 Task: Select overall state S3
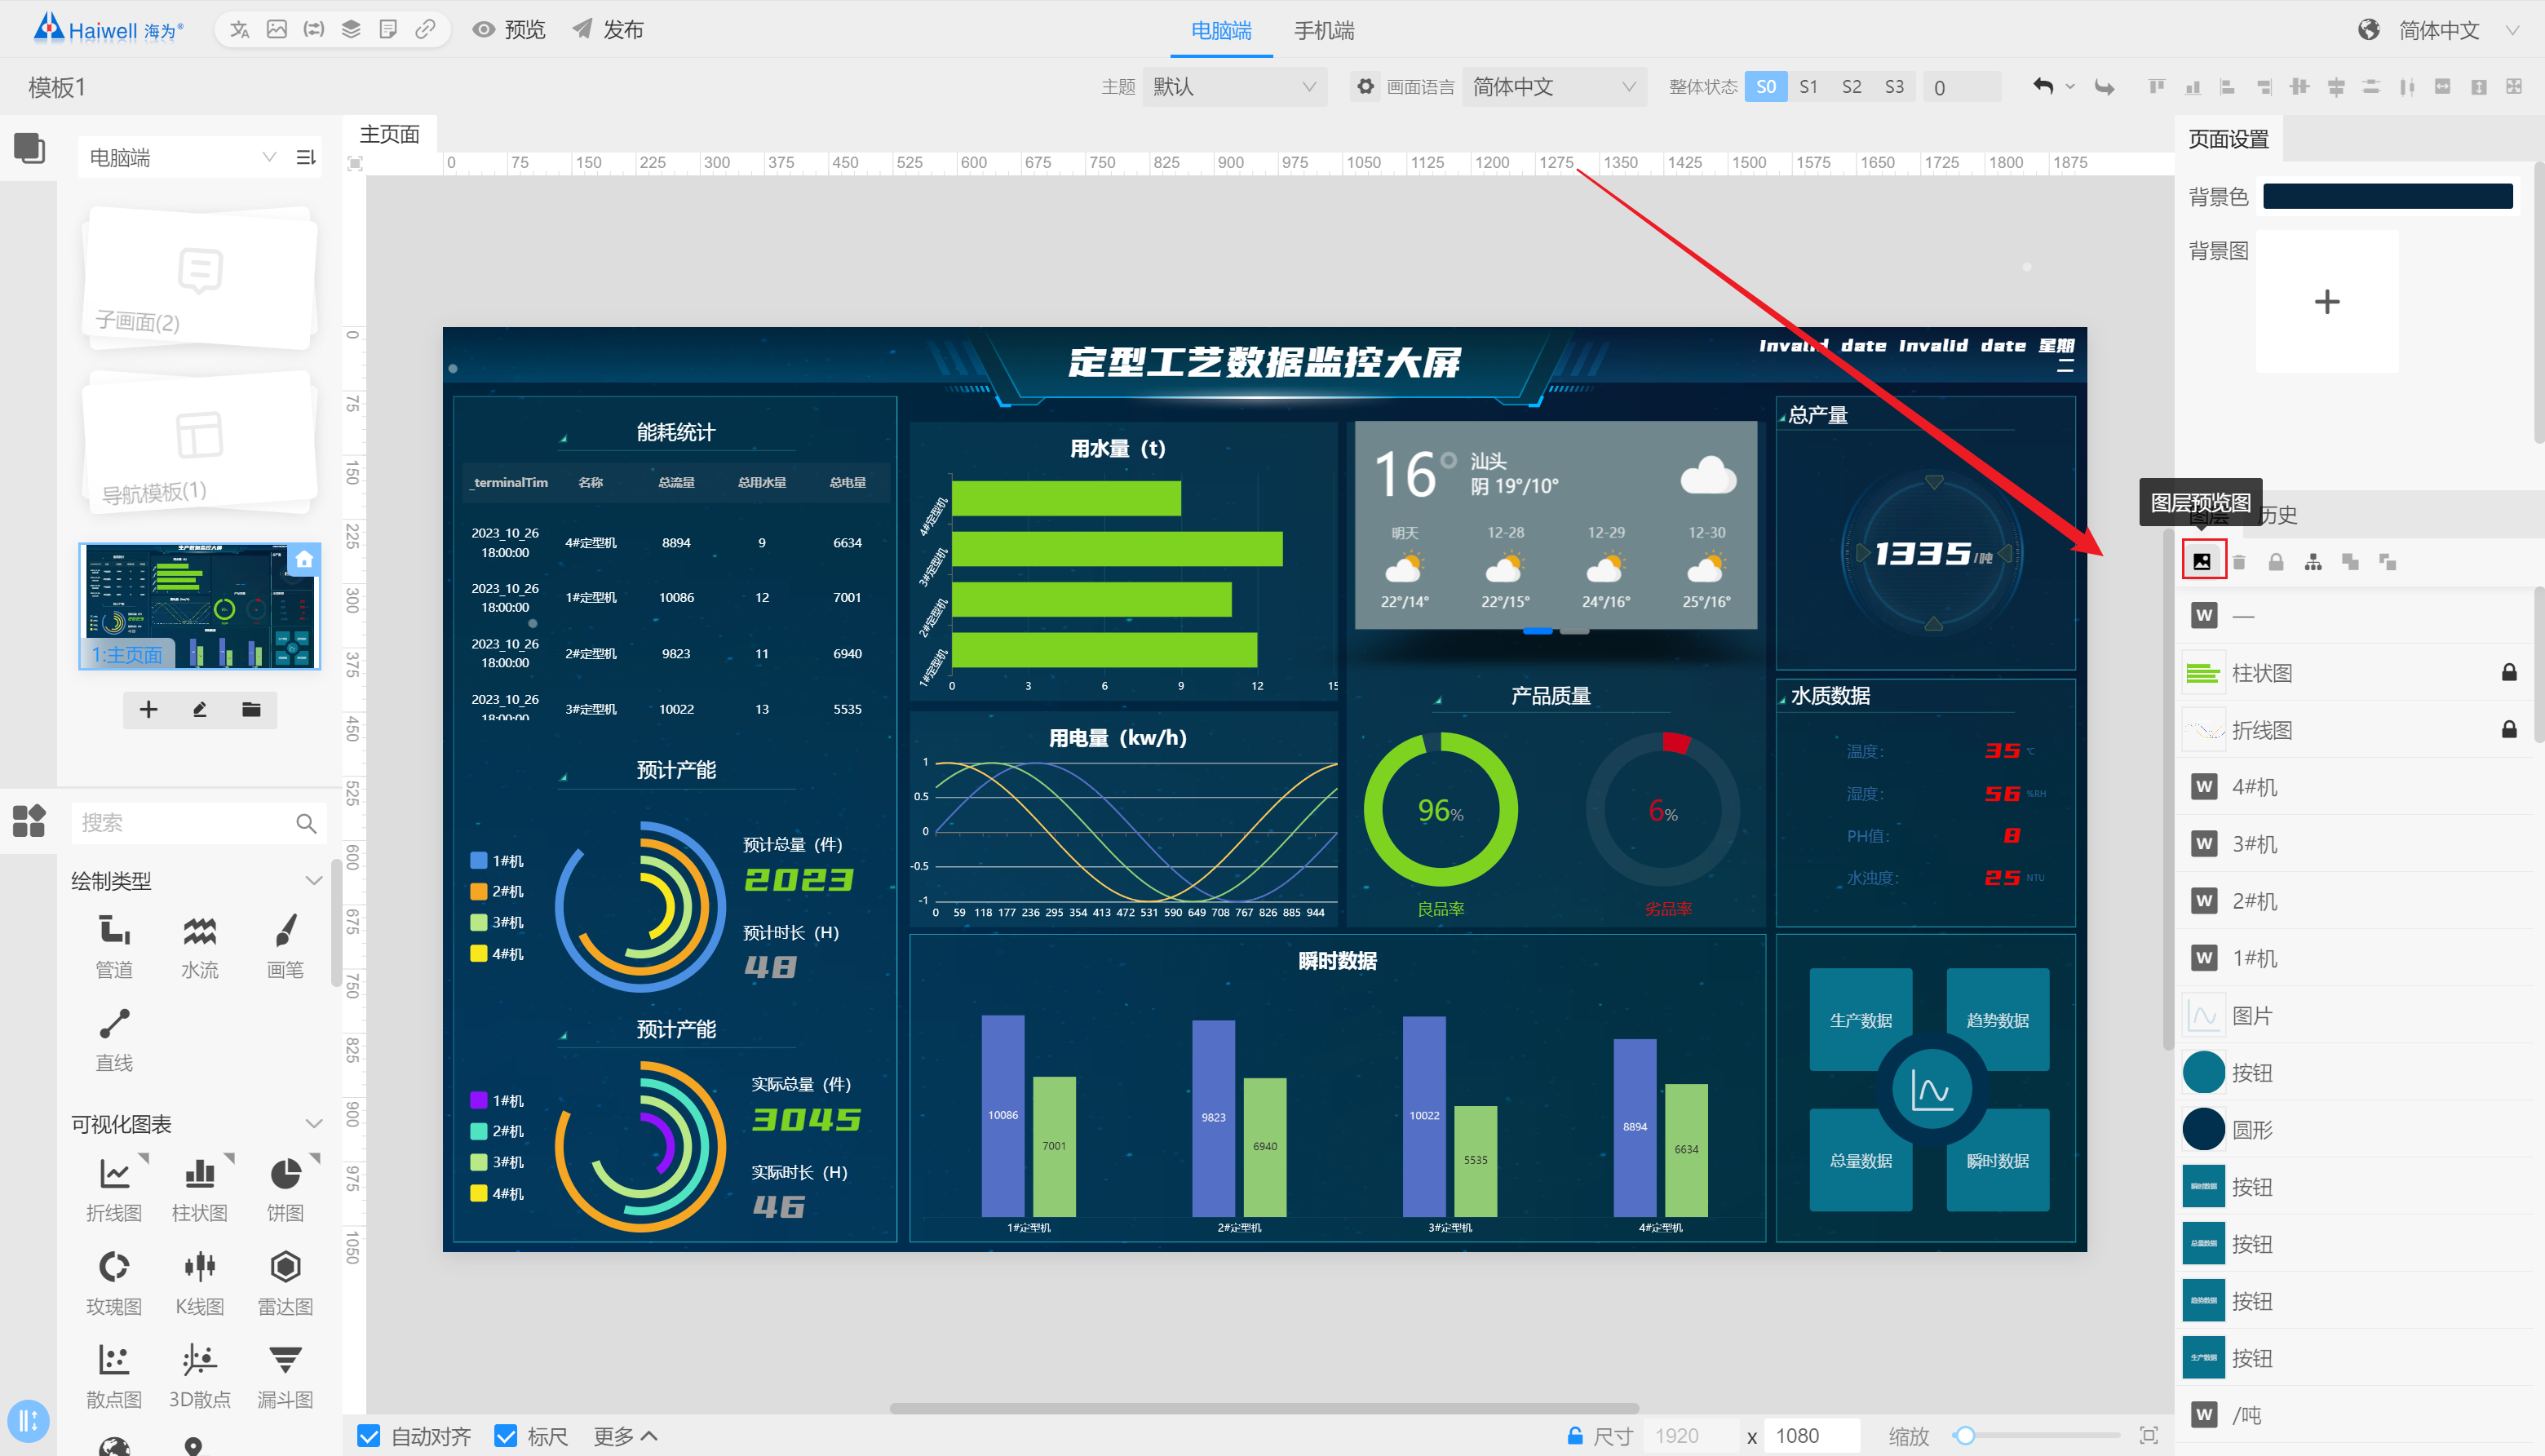1894,87
